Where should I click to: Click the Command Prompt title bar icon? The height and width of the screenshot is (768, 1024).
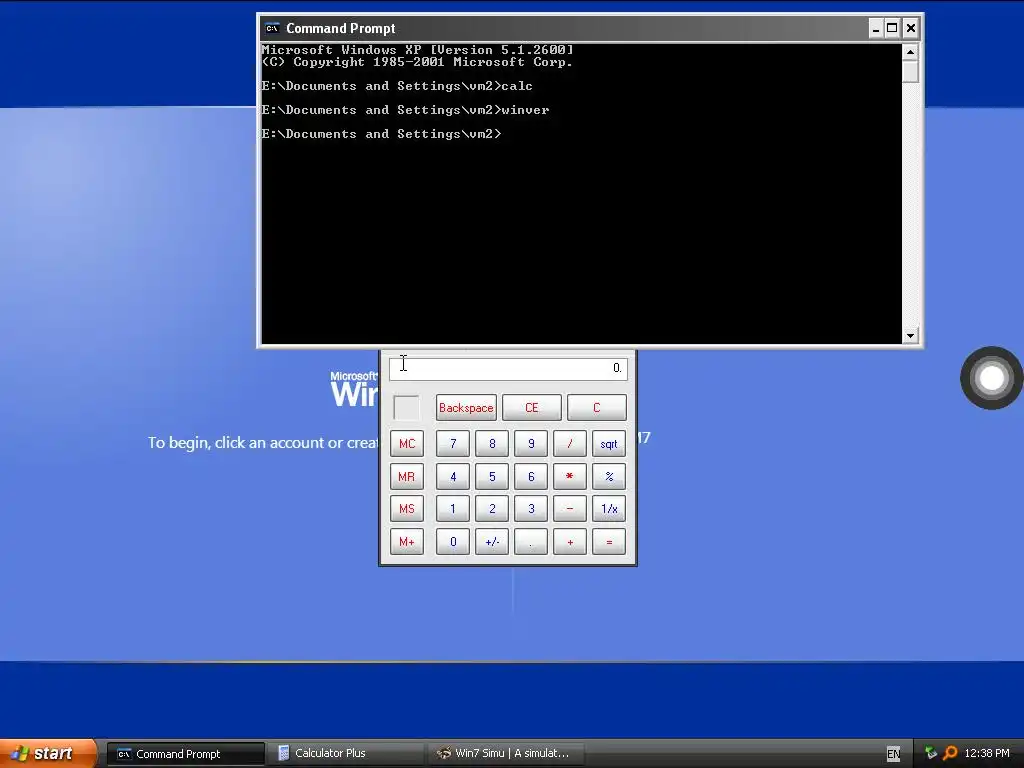click(272, 28)
